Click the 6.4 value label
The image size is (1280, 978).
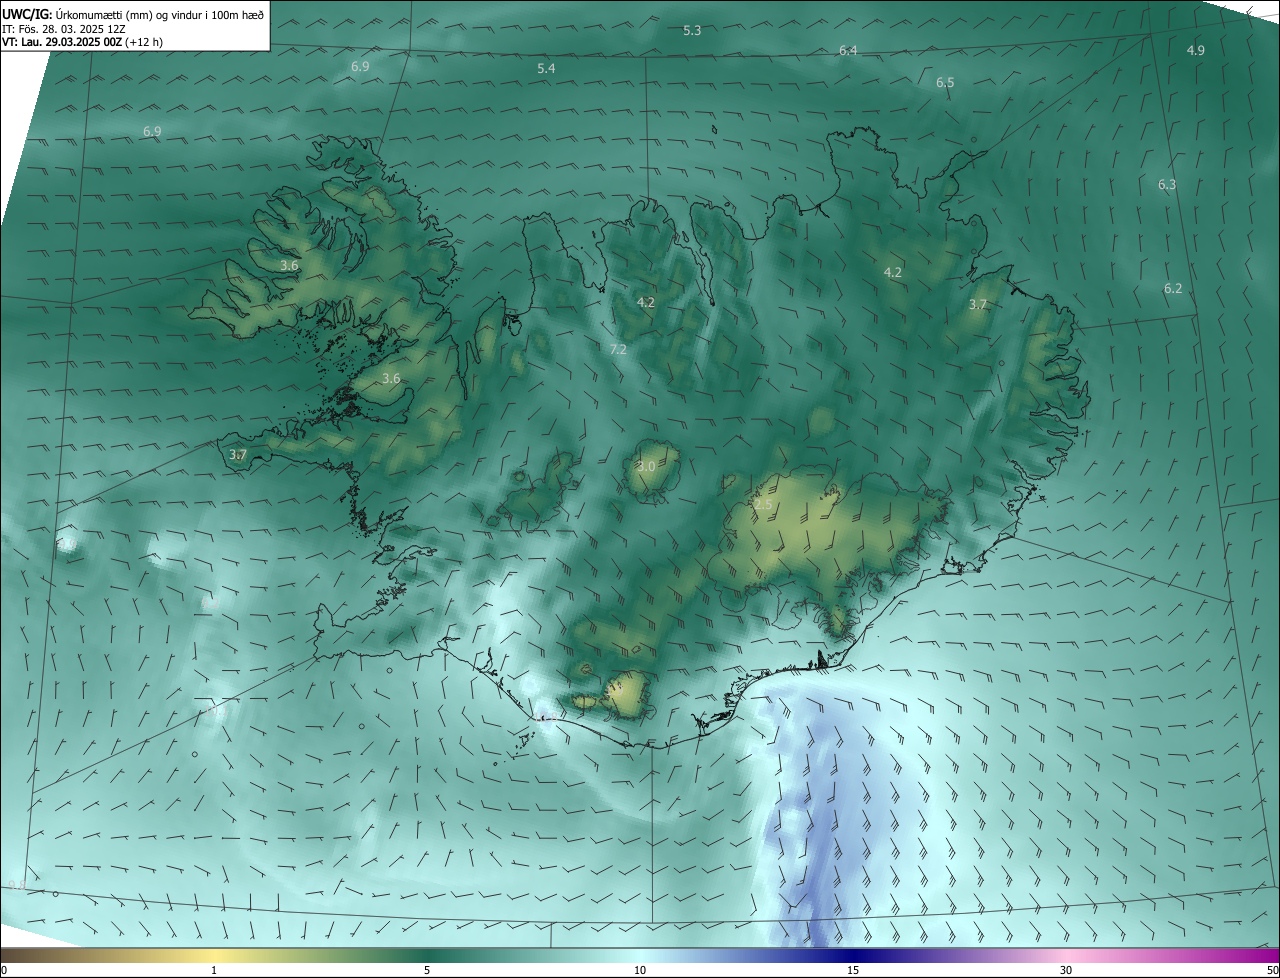tap(848, 50)
